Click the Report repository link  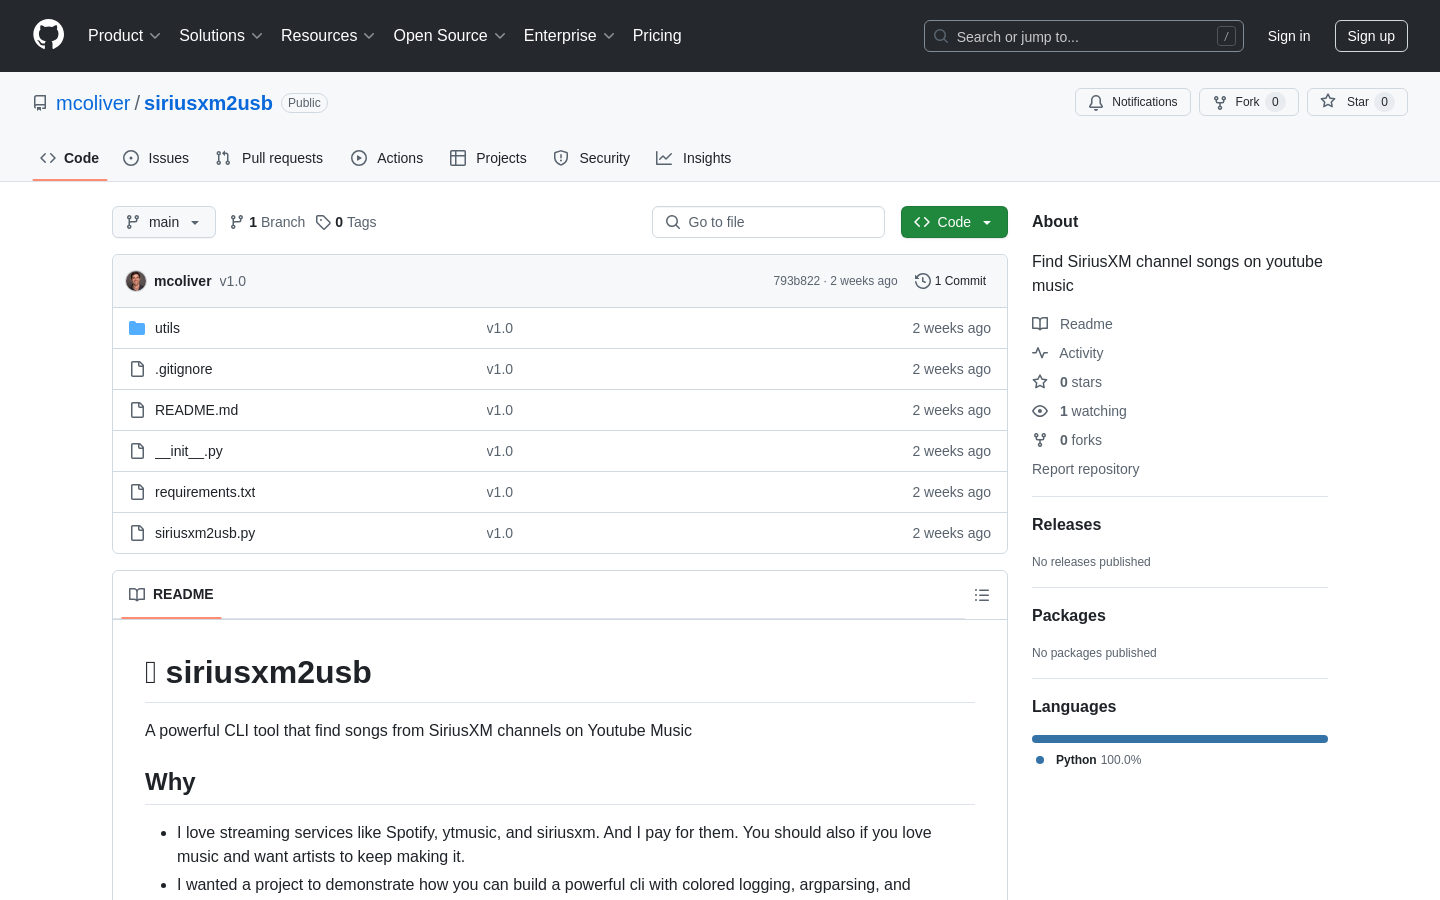click(1085, 469)
